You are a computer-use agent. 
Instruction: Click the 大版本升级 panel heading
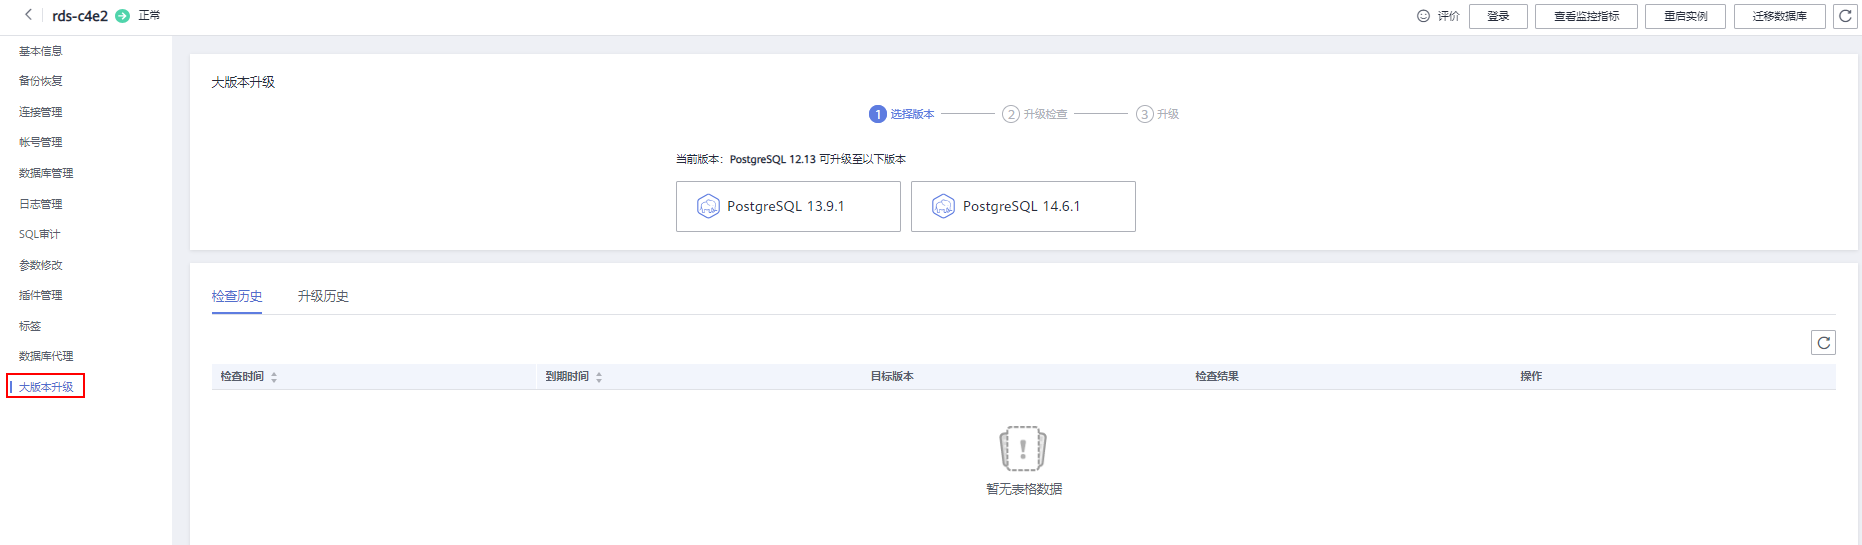243,82
